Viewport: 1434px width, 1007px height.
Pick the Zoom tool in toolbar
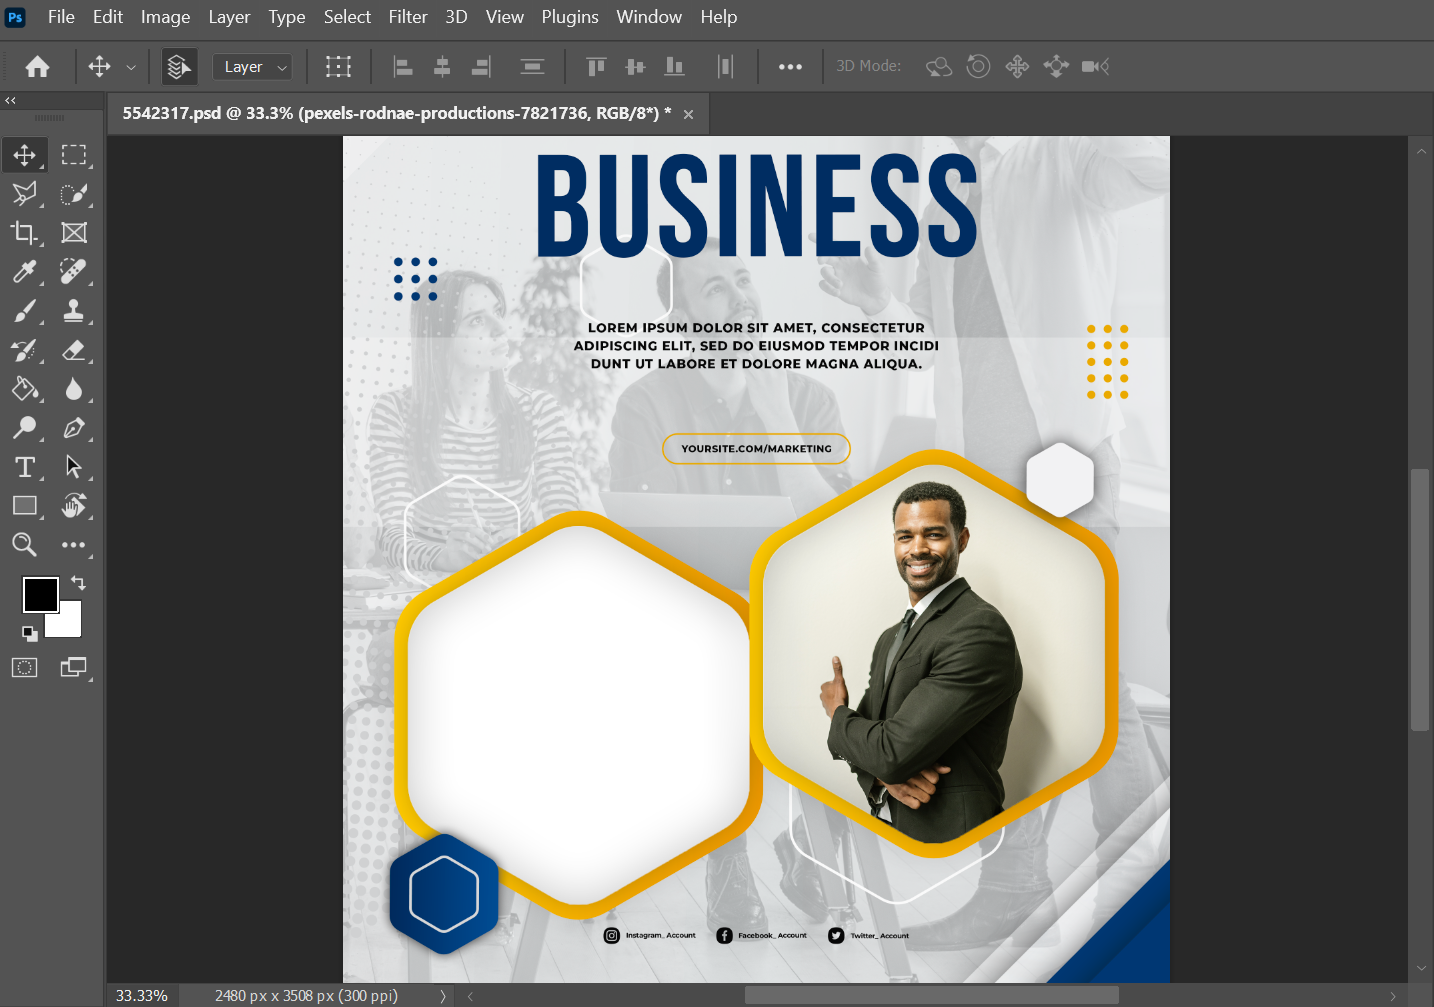point(24,544)
